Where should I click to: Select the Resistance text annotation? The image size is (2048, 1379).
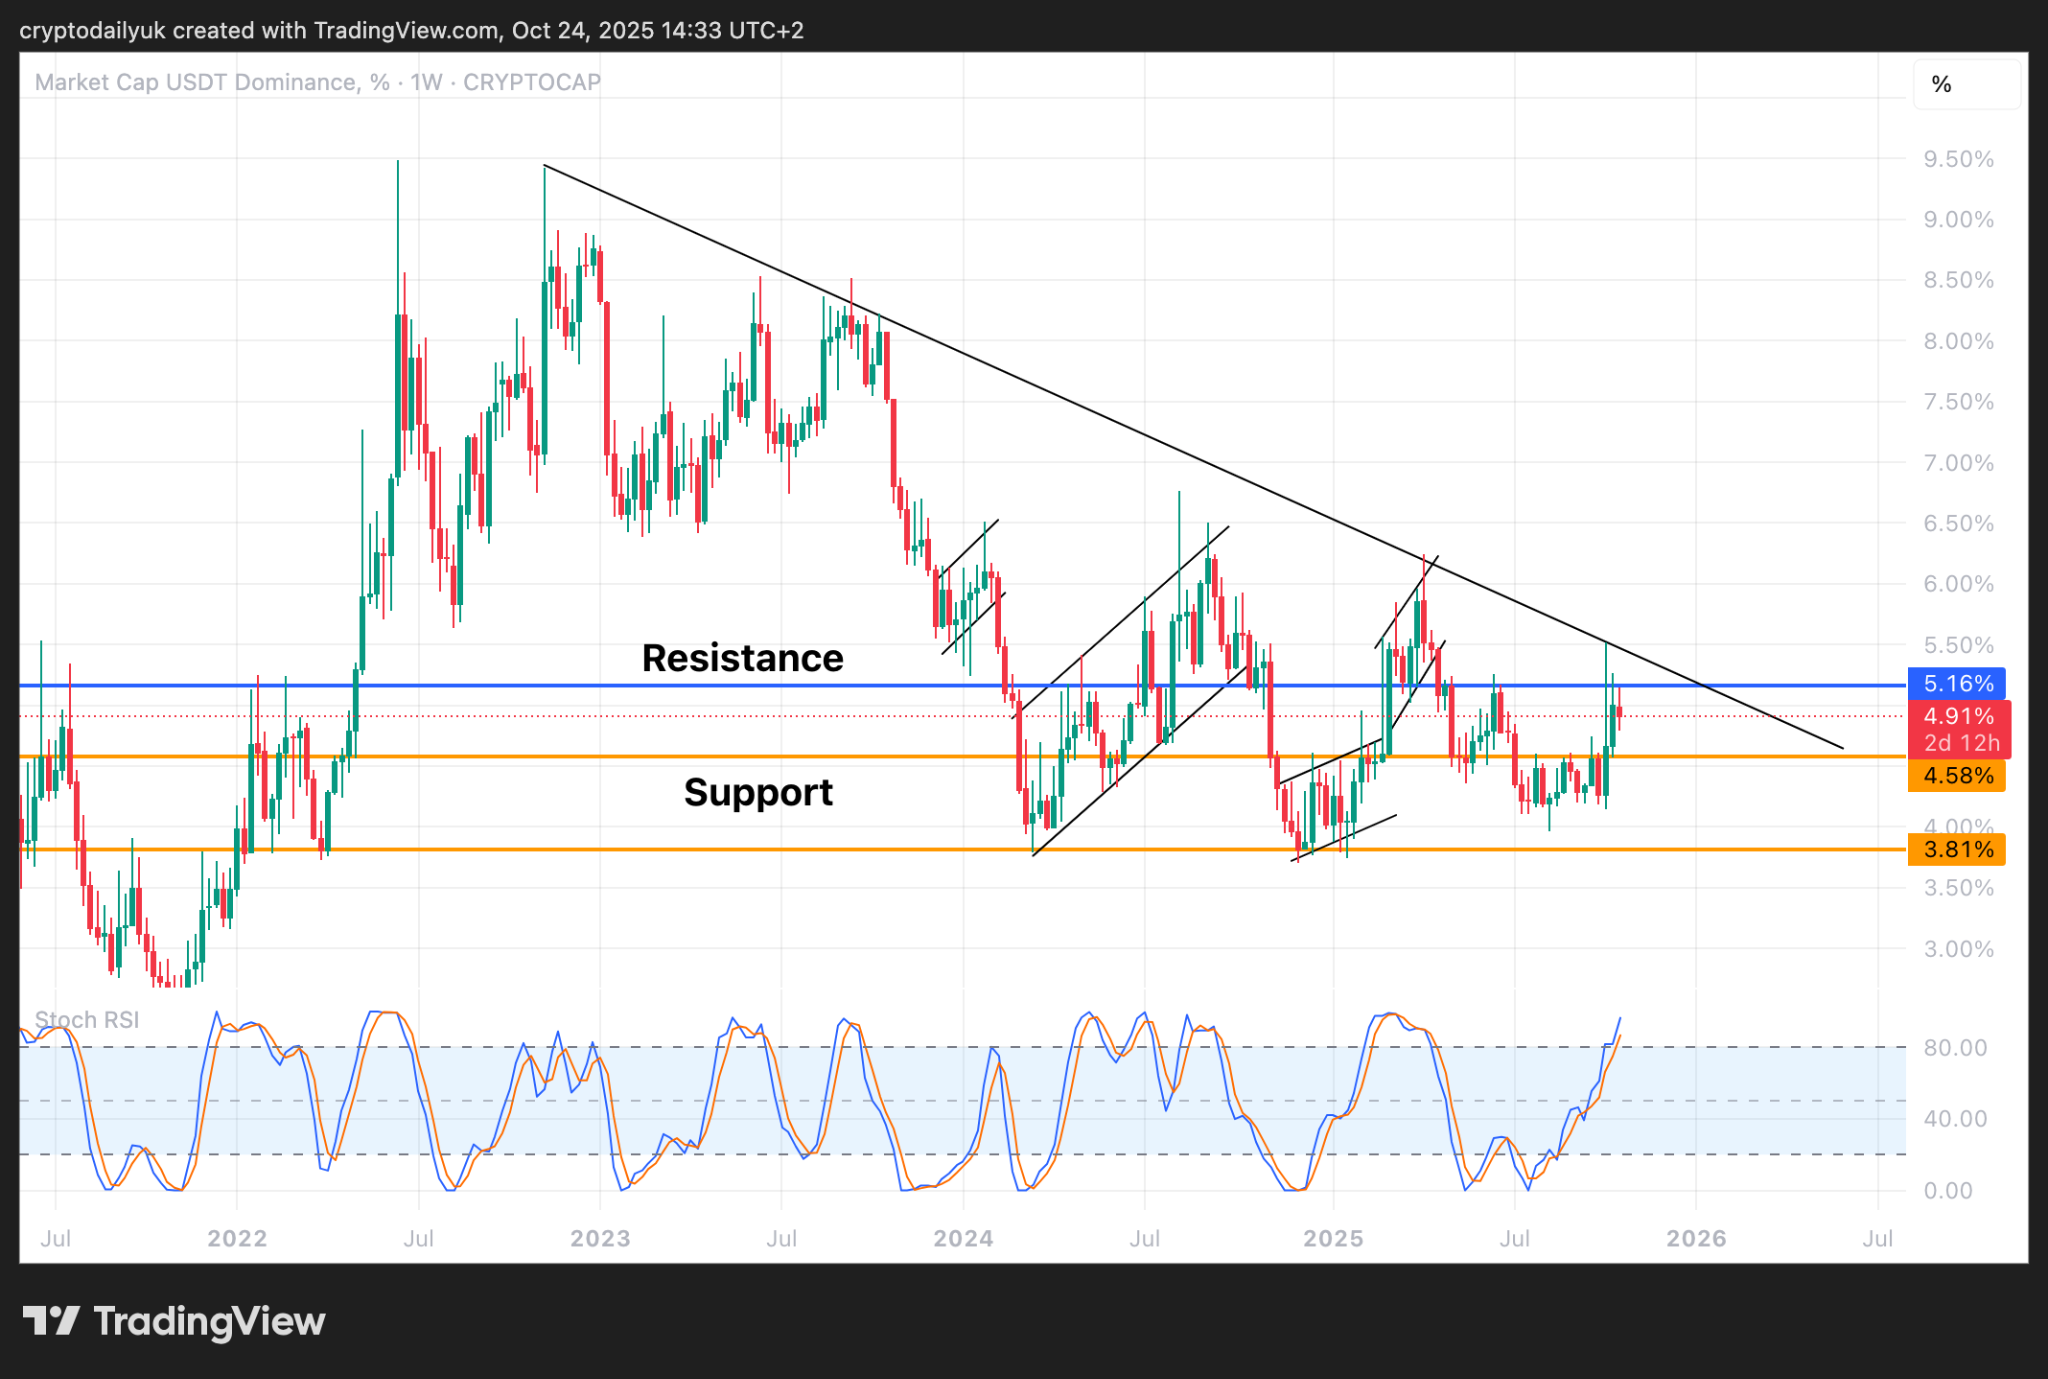(742, 658)
